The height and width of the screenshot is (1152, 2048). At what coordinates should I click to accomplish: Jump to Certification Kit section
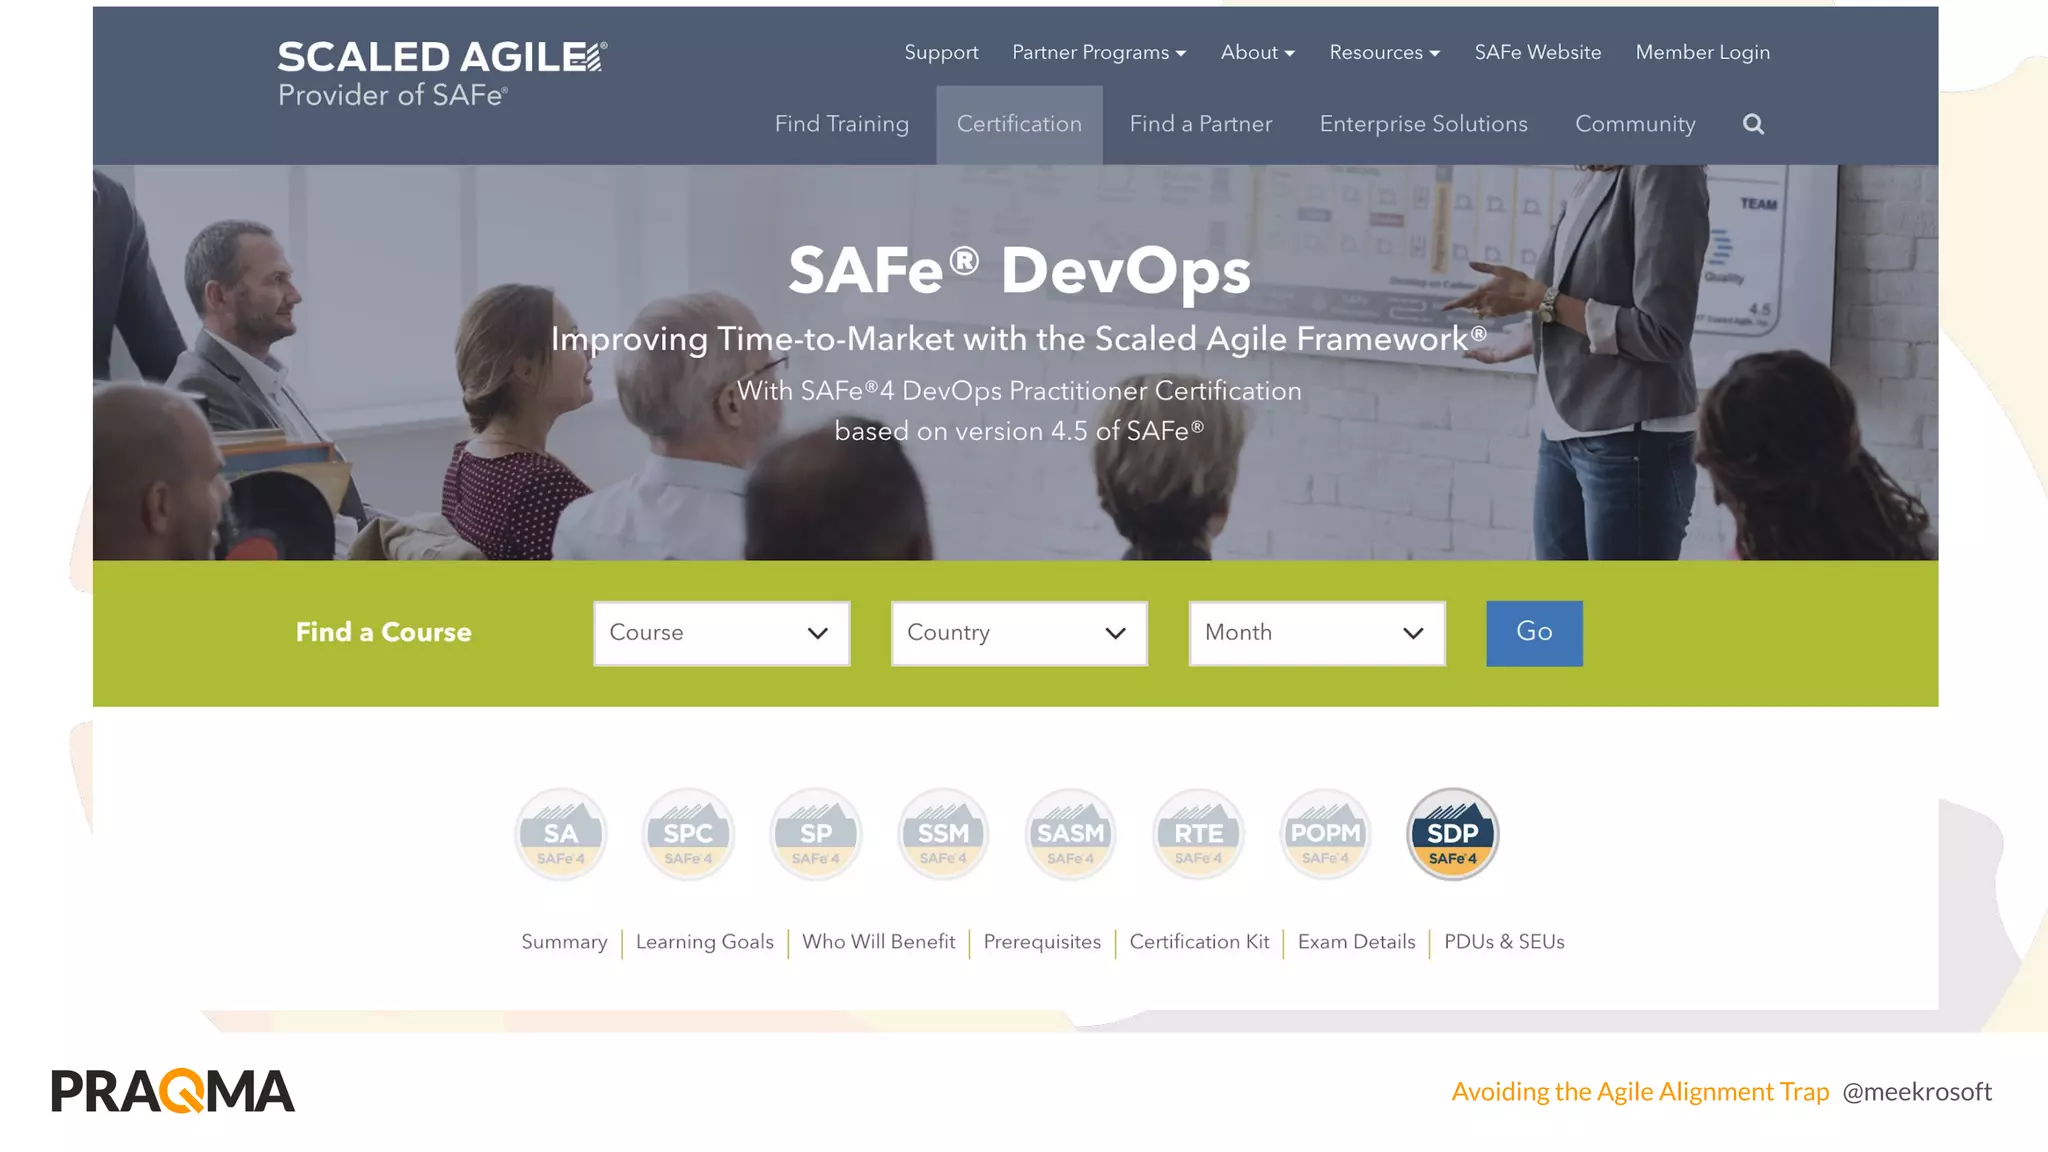[1199, 942]
